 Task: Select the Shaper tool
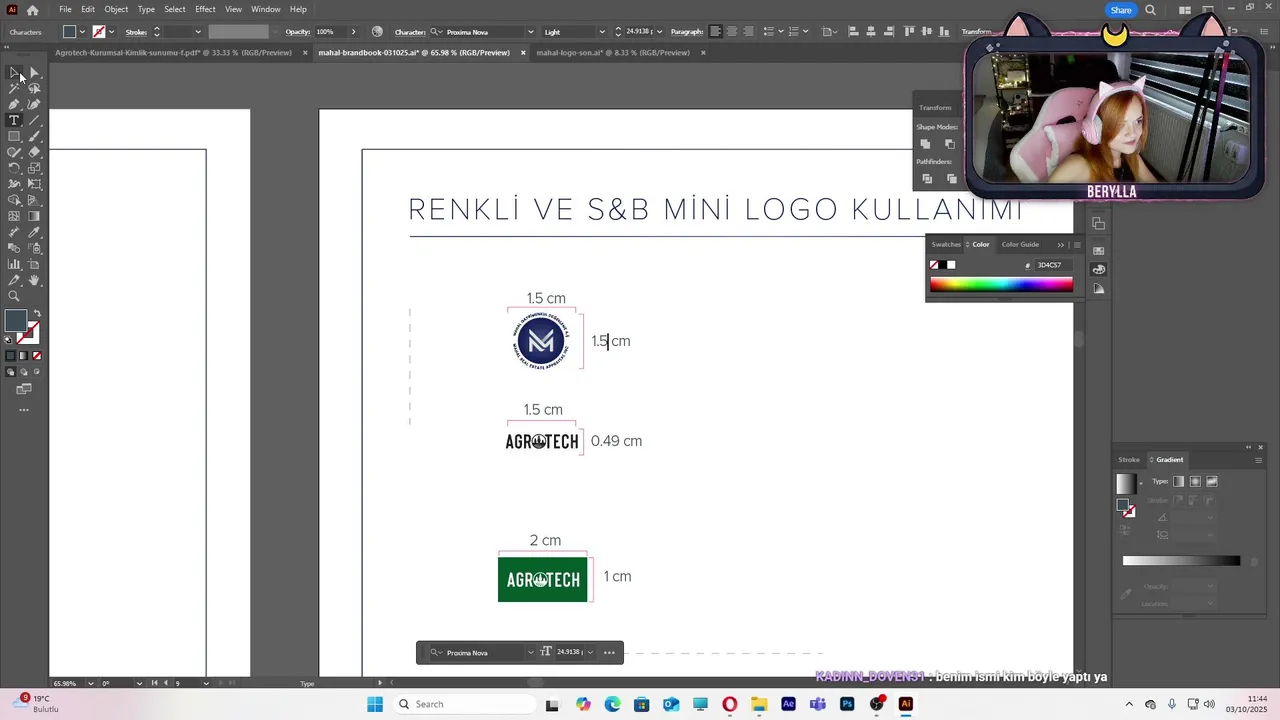click(x=14, y=153)
